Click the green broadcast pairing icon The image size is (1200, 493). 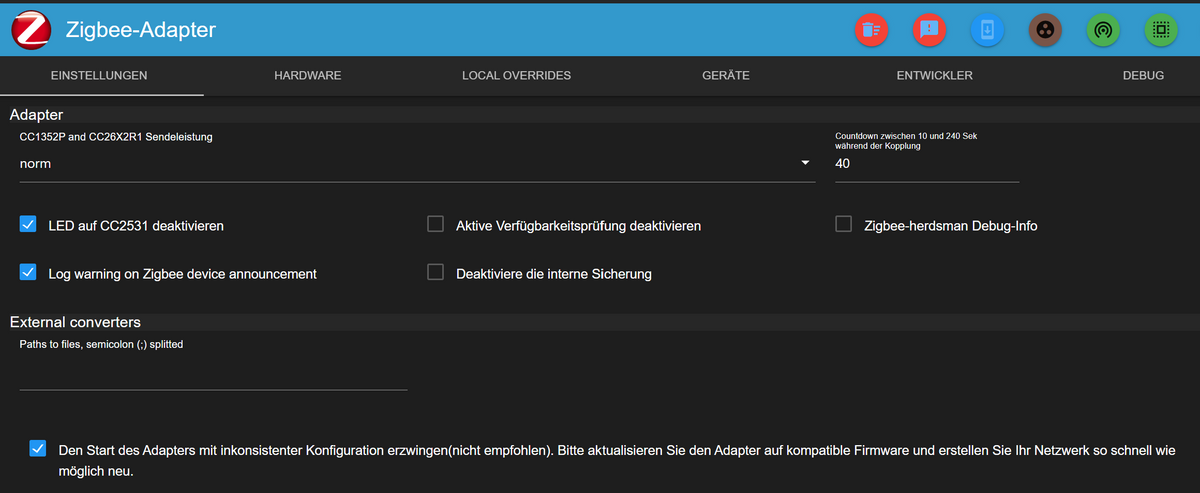(x=1103, y=30)
